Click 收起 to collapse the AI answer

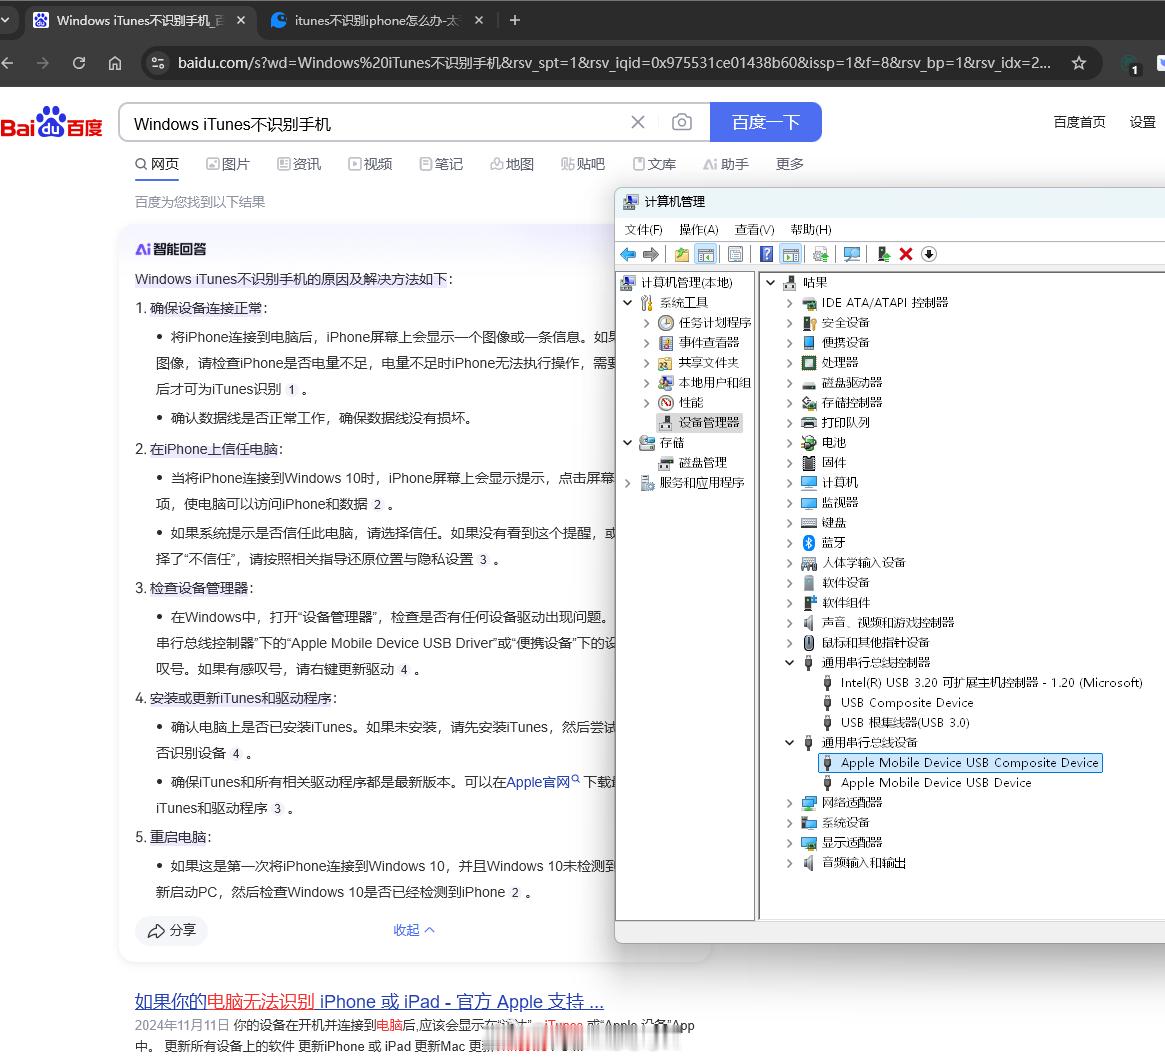[414, 930]
